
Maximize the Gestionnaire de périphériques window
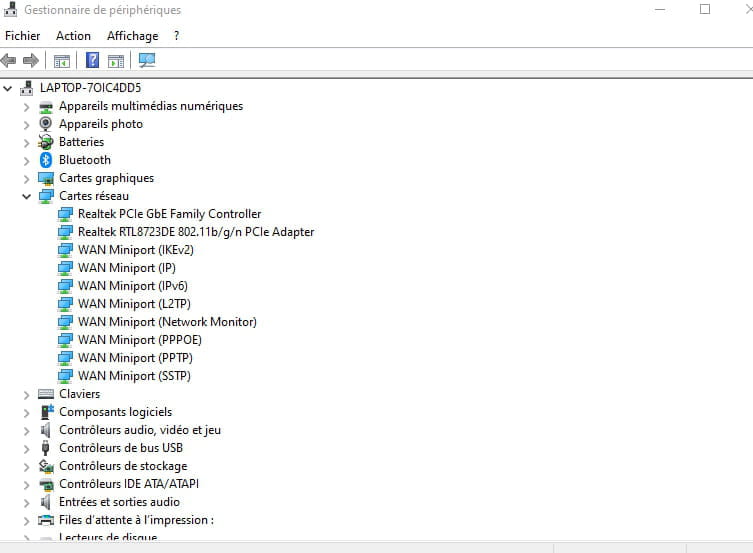point(704,9)
